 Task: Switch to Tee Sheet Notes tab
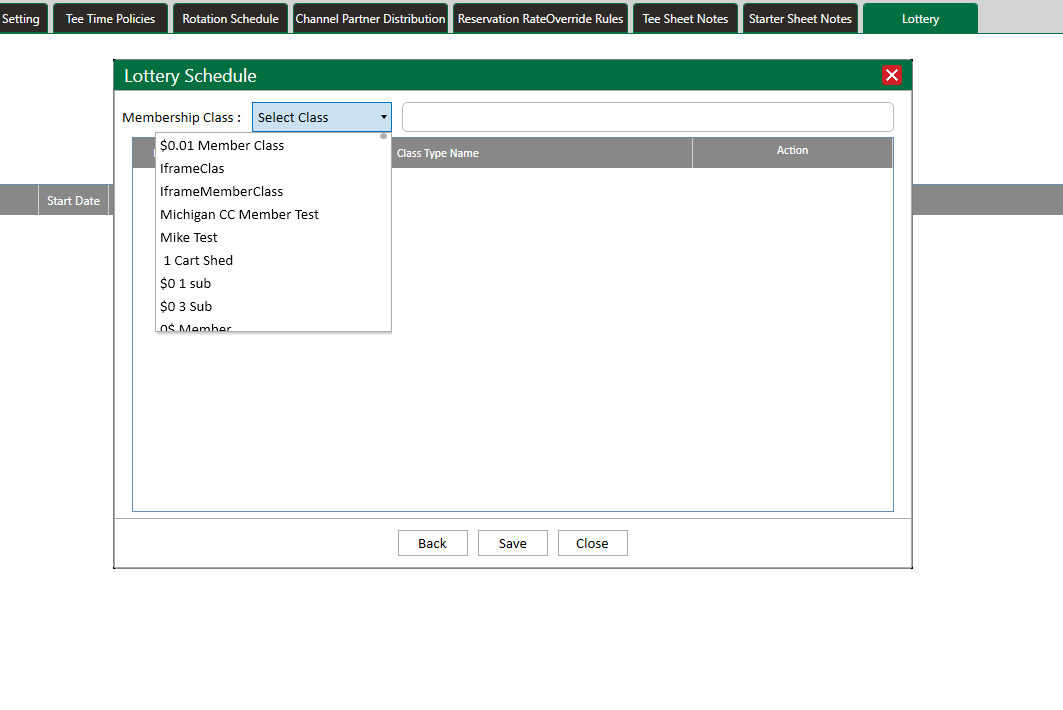point(685,18)
